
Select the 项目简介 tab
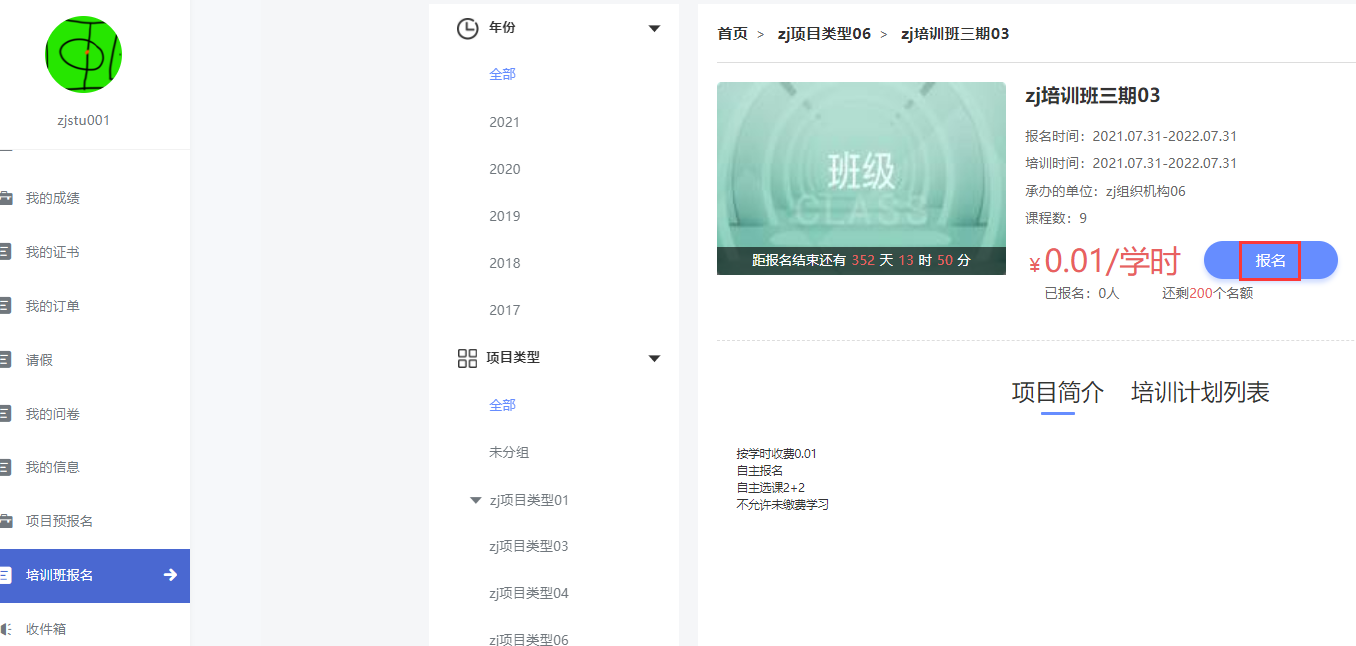(1057, 392)
